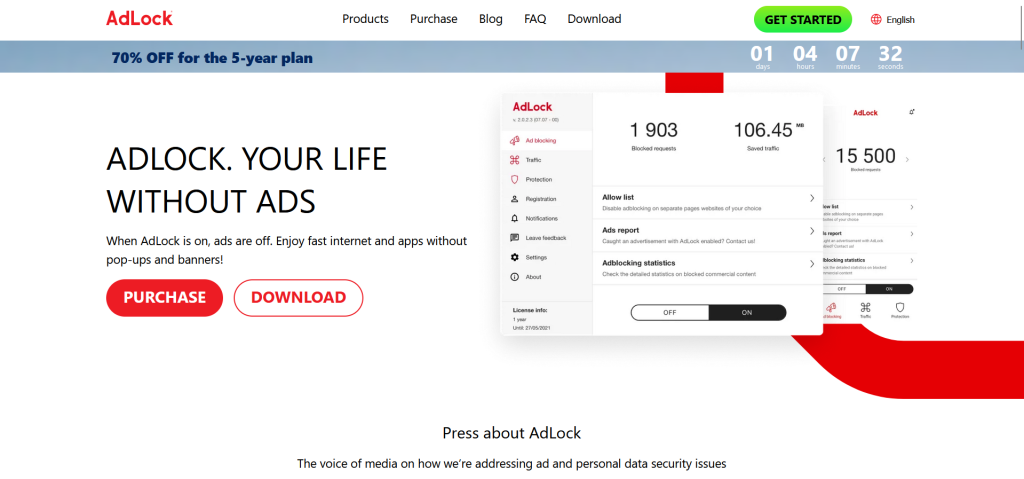Select the Ad blocking label in the sidebar

click(541, 140)
